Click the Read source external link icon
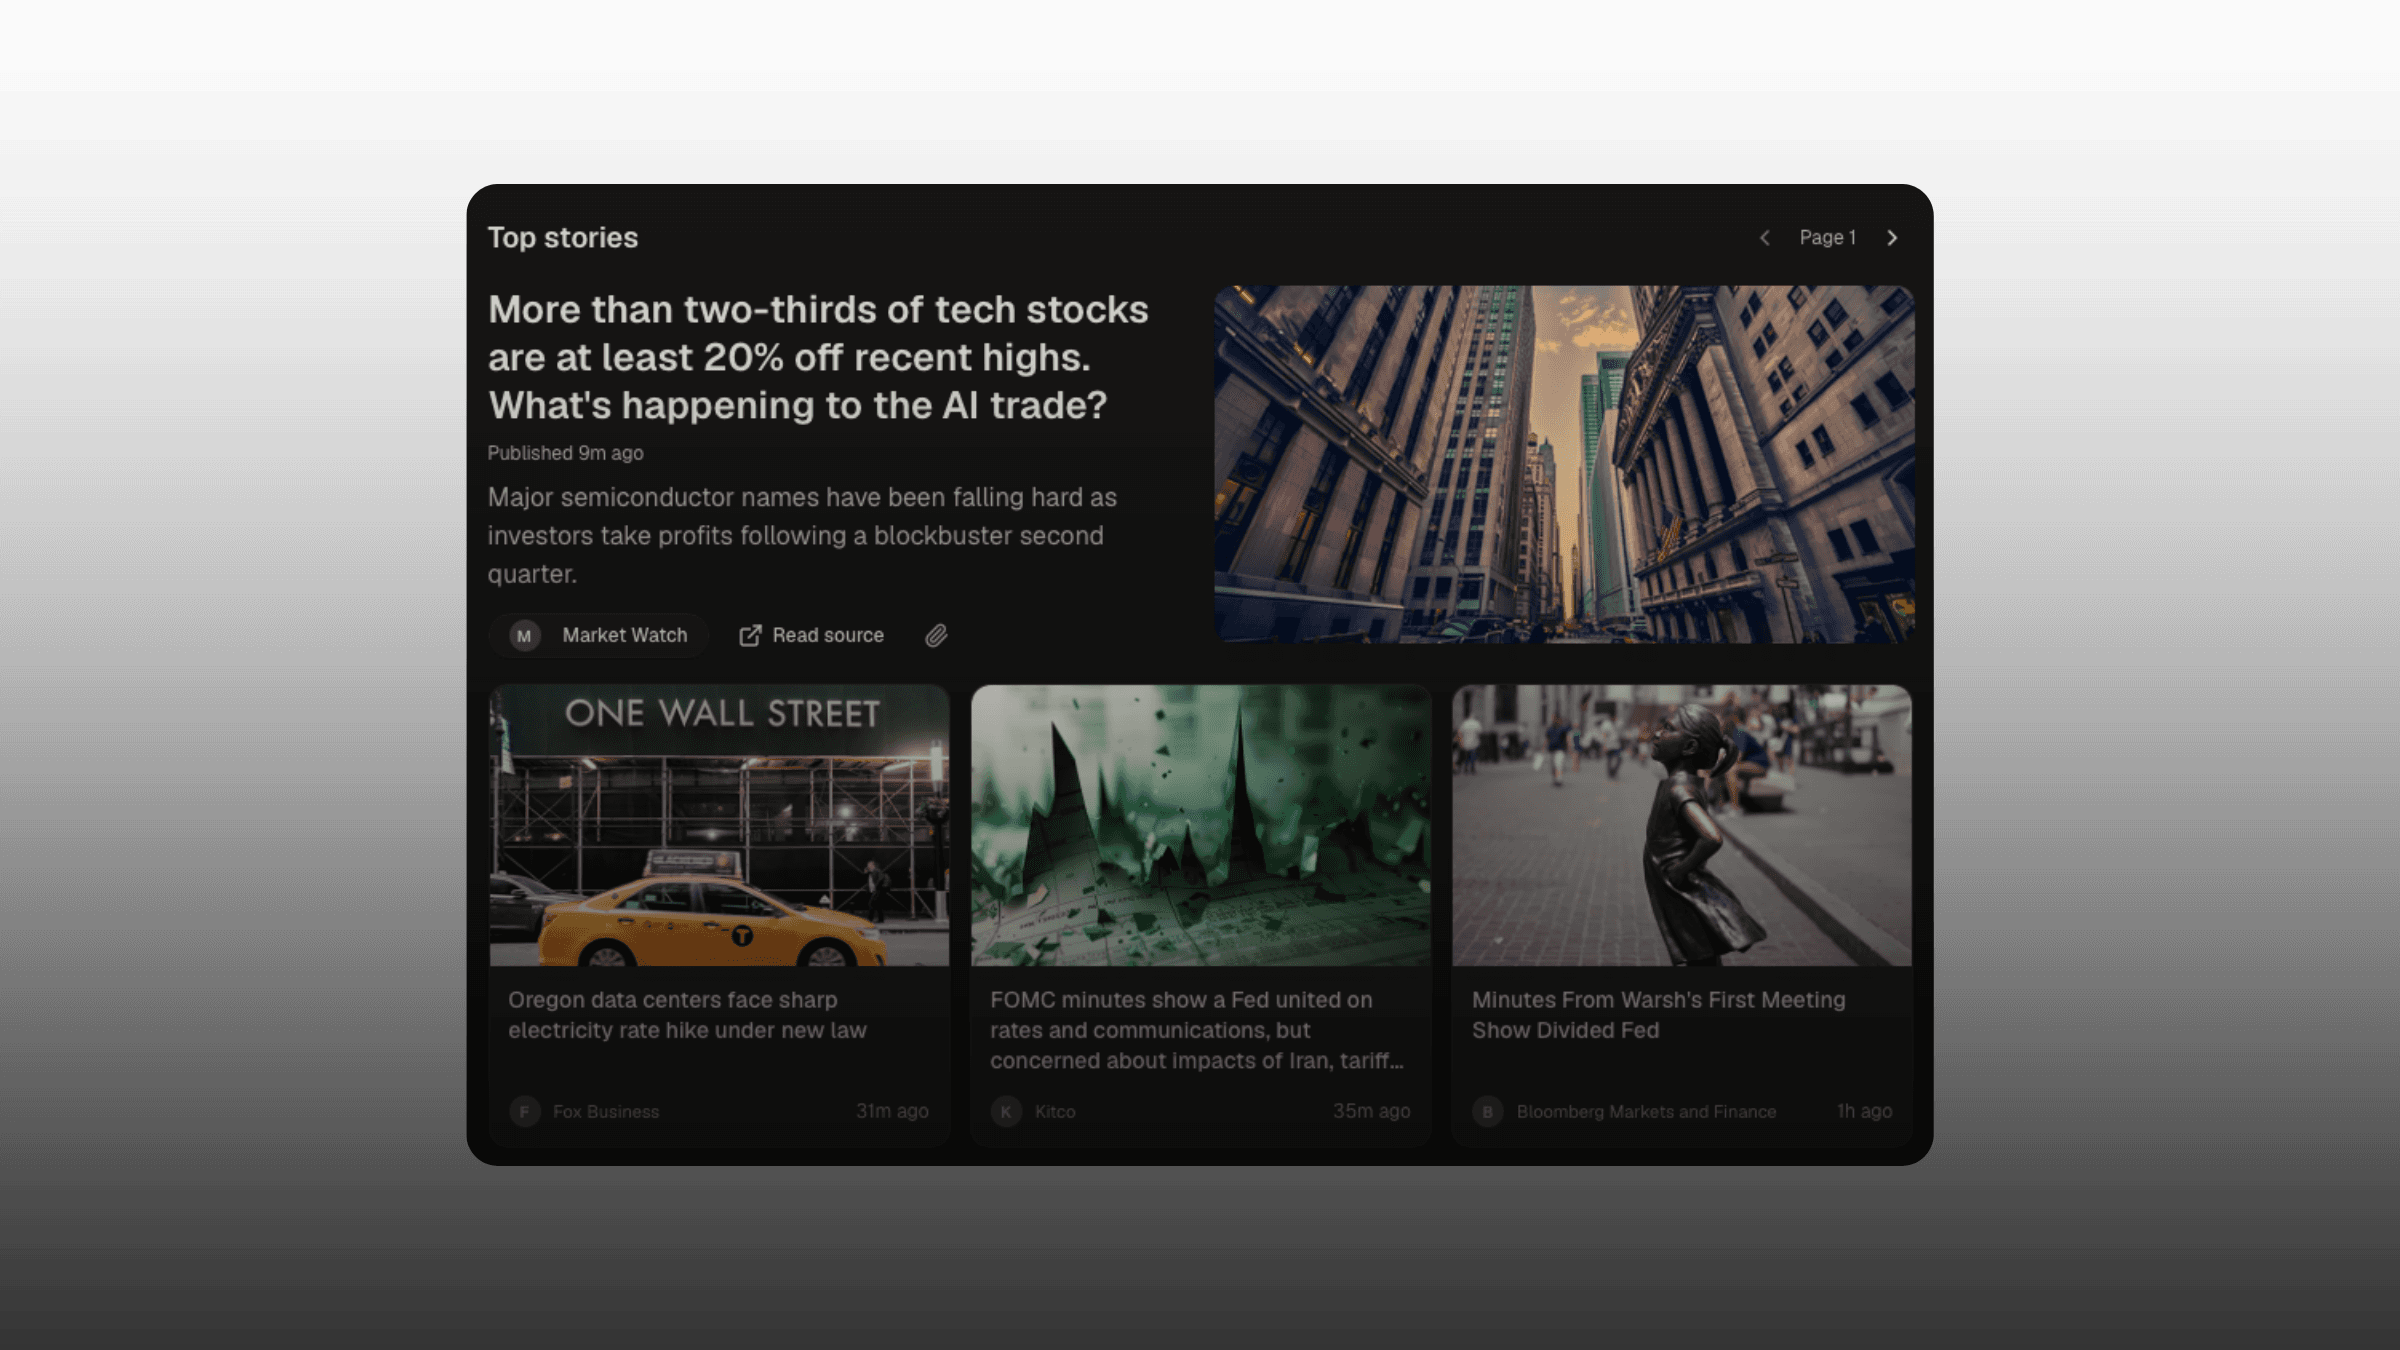Screen dimensions: 2400x1350 [x=750, y=636]
